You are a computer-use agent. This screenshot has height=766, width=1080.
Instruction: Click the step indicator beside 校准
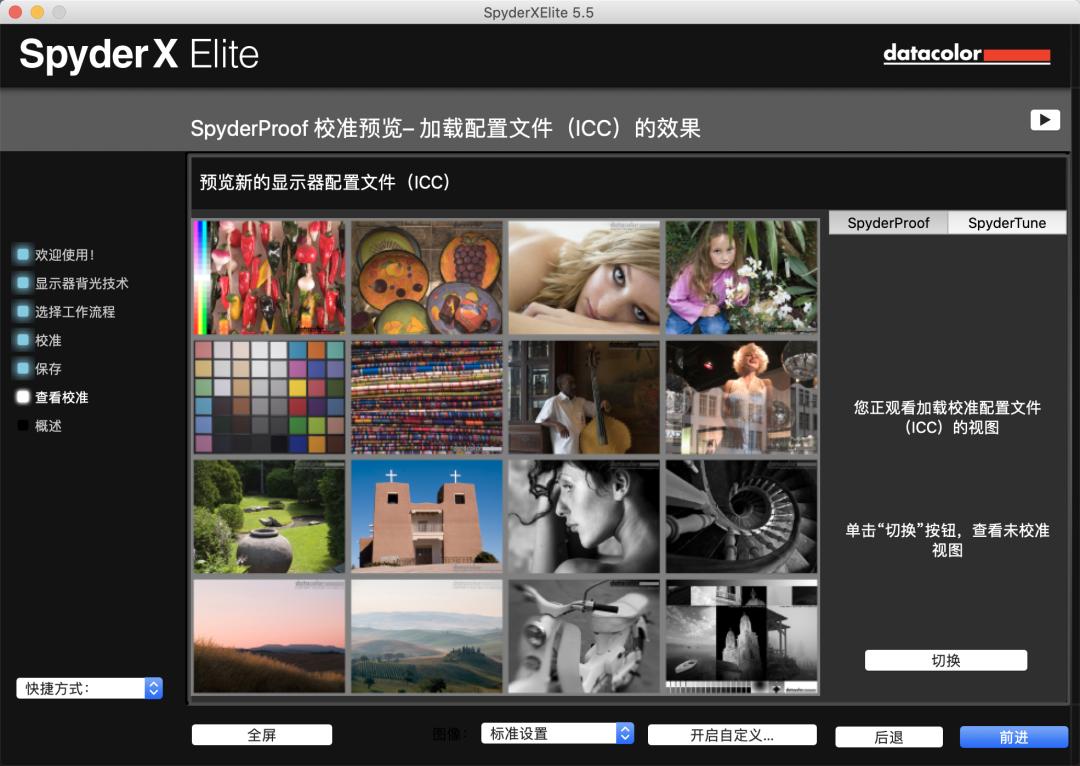tap(23, 340)
